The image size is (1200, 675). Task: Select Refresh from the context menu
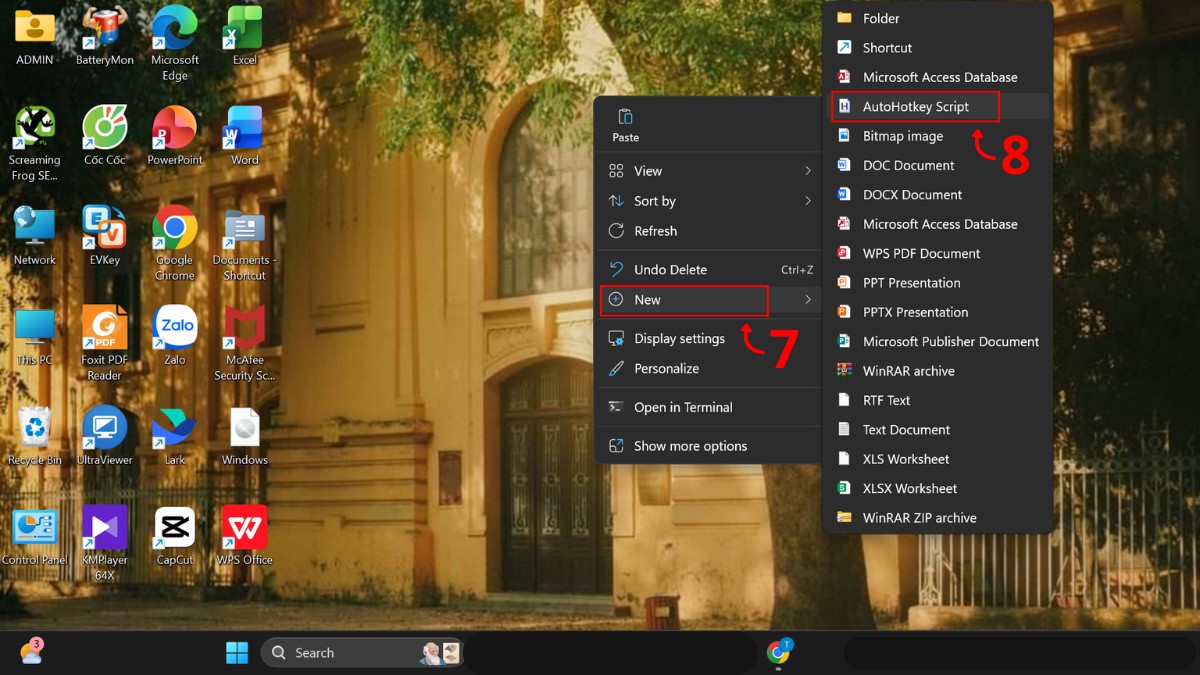655,231
